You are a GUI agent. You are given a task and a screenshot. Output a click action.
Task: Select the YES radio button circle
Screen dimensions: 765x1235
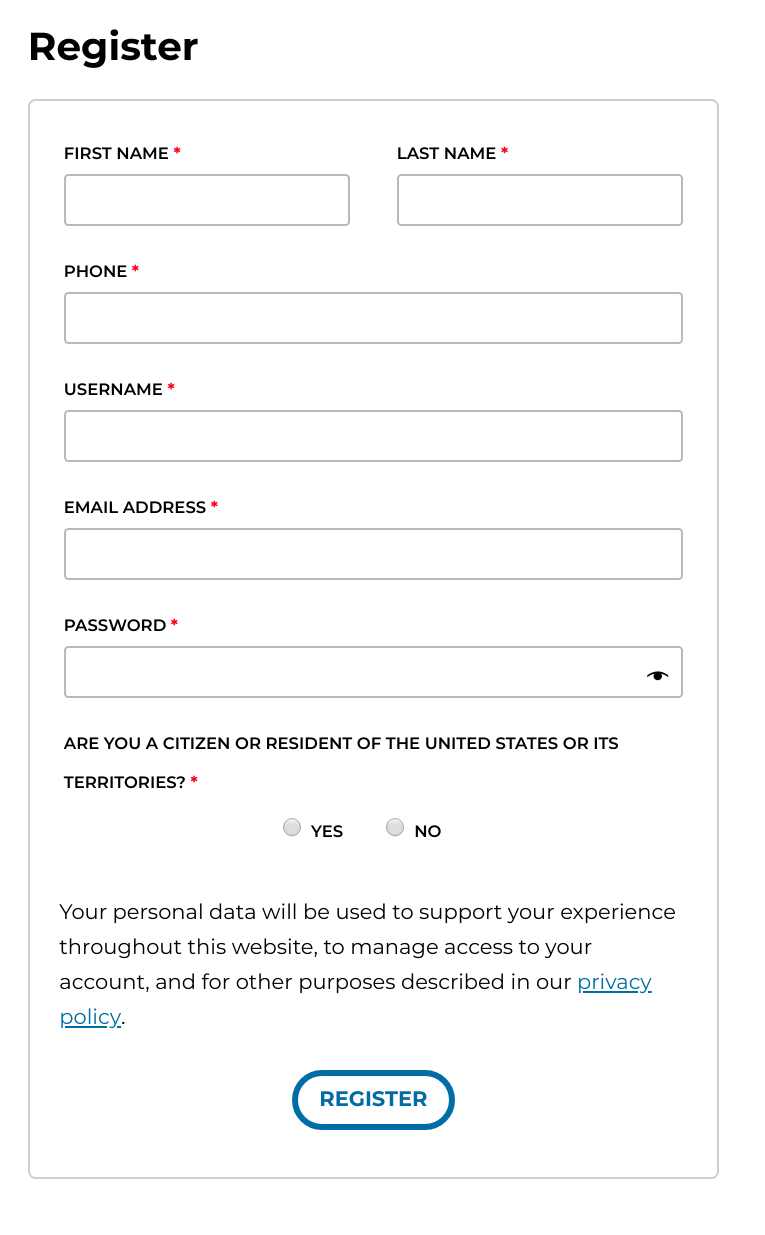(x=292, y=827)
